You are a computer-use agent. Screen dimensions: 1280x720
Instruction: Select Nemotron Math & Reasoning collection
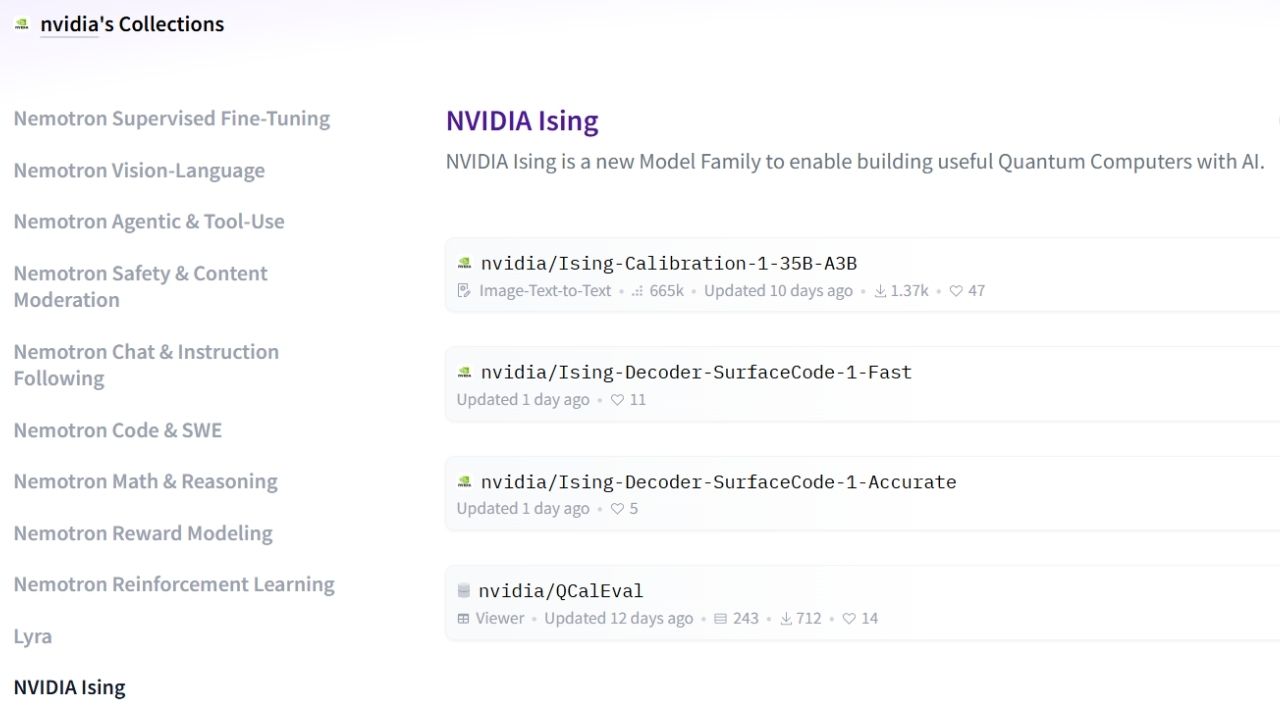click(146, 481)
